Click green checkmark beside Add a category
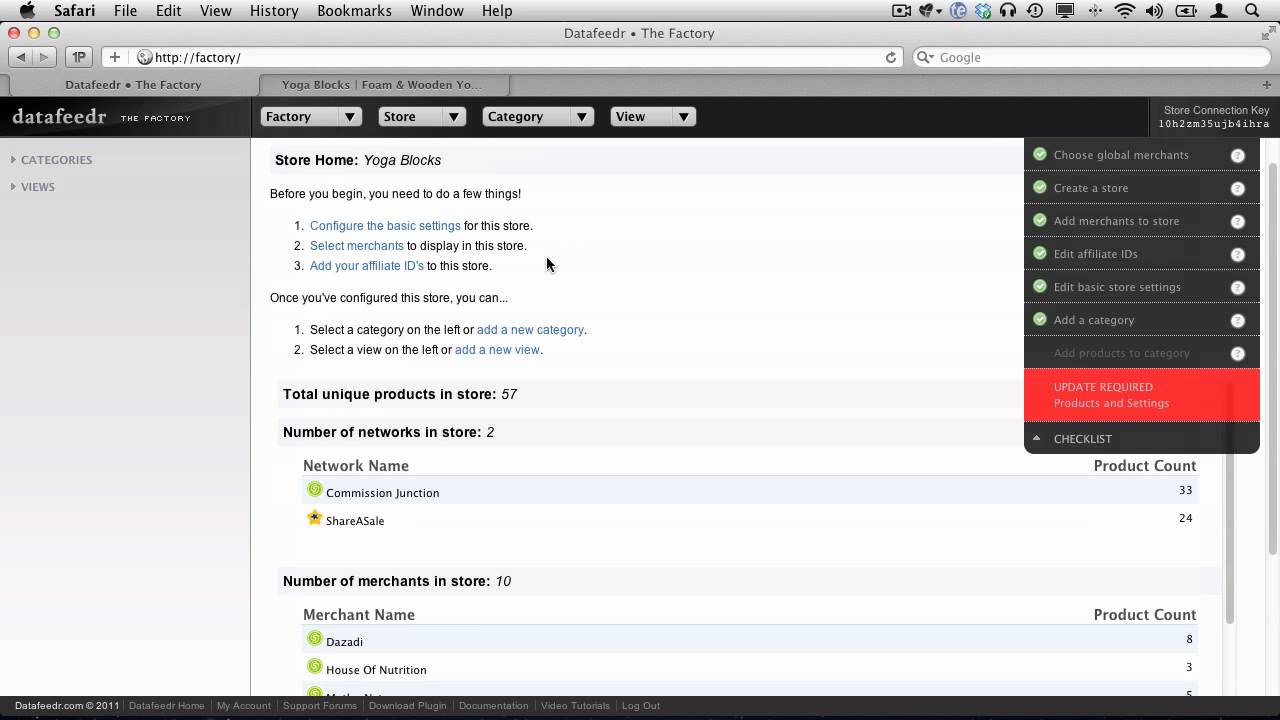The height and width of the screenshot is (720, 1280). [x=1040, y=319]
